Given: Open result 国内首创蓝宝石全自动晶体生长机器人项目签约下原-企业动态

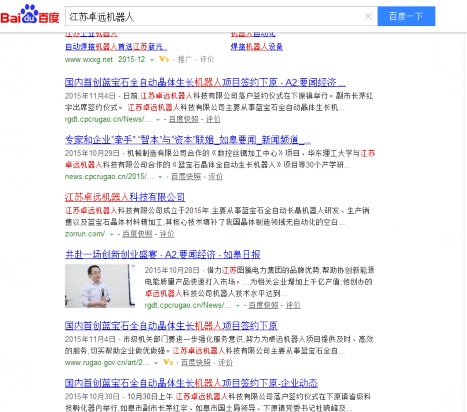Looking at the screenshot, I should tap(191, 383).
